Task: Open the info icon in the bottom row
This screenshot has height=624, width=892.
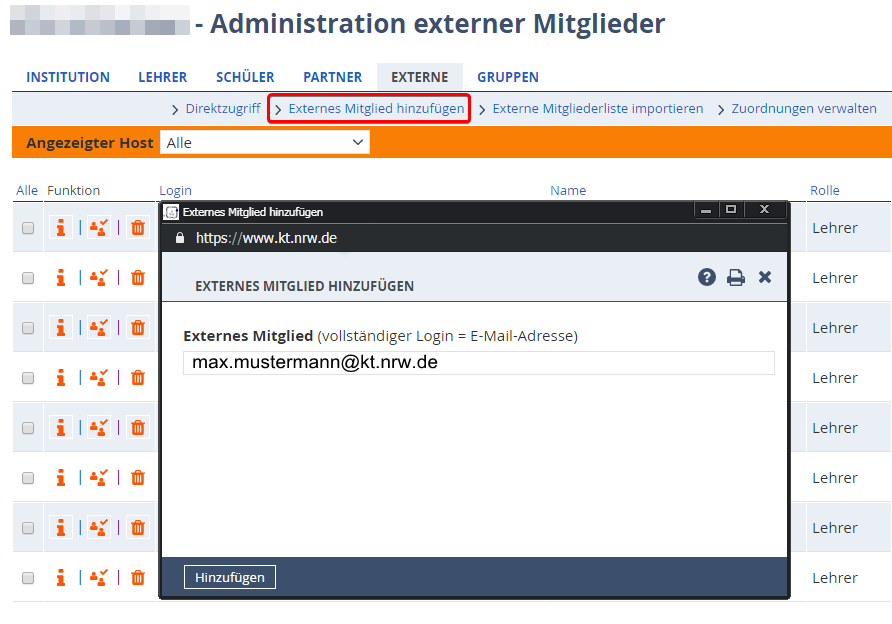Action: pos(61,577)
